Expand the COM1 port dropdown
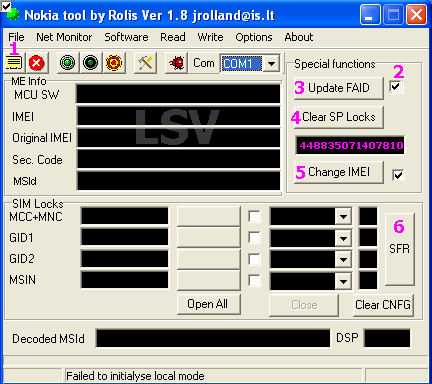This screenshot has height=384, width=432. click(272, 63)
